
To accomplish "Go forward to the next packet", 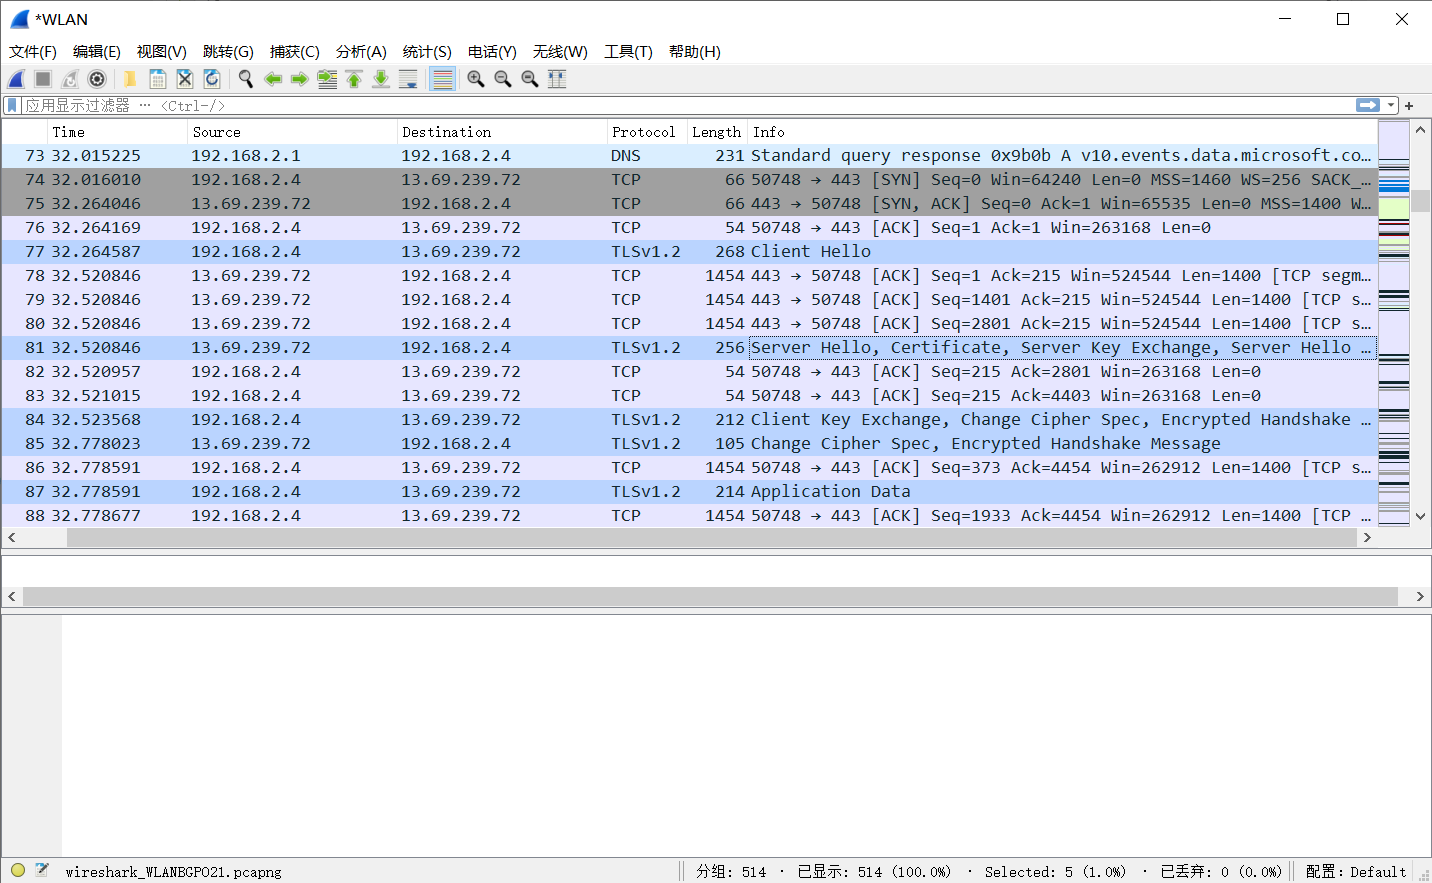I will (x=299, y=79).
